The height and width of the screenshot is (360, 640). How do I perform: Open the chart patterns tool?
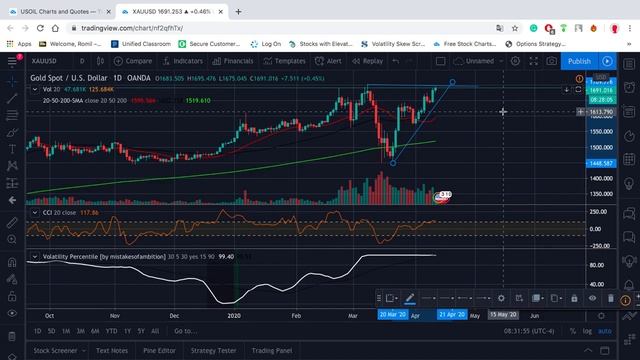click(x=12, y=166)
